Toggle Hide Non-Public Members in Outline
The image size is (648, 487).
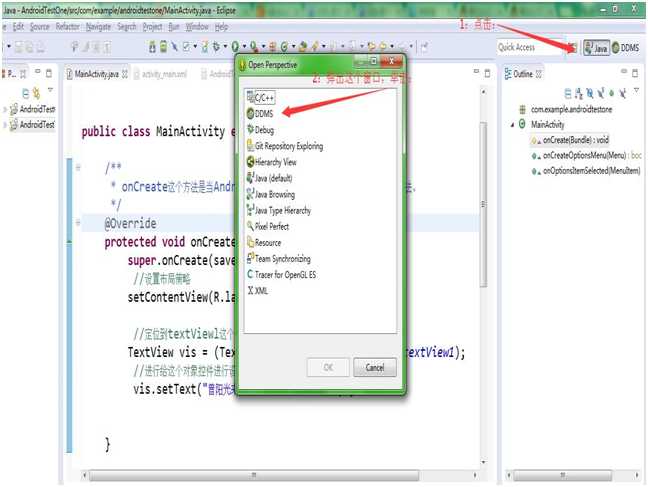612,93
